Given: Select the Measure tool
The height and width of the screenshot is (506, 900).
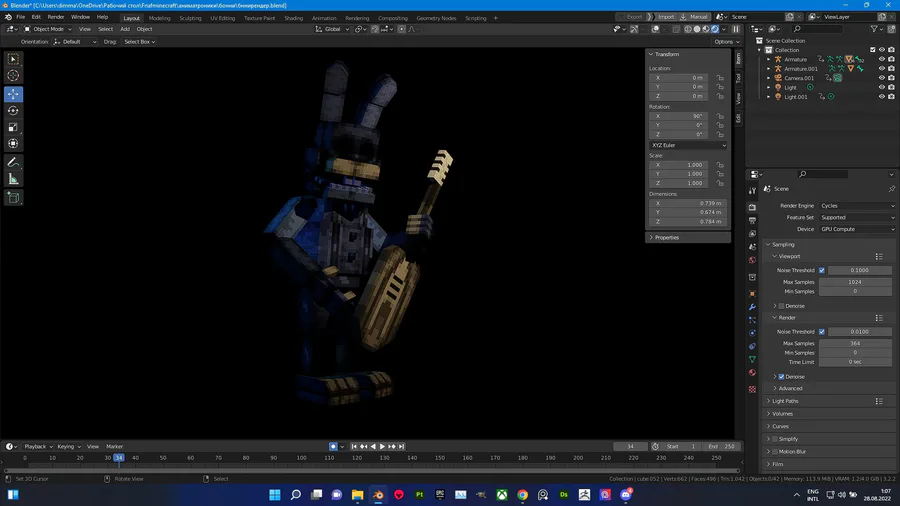Looking at the screenshot, I should tap(13, 179).
